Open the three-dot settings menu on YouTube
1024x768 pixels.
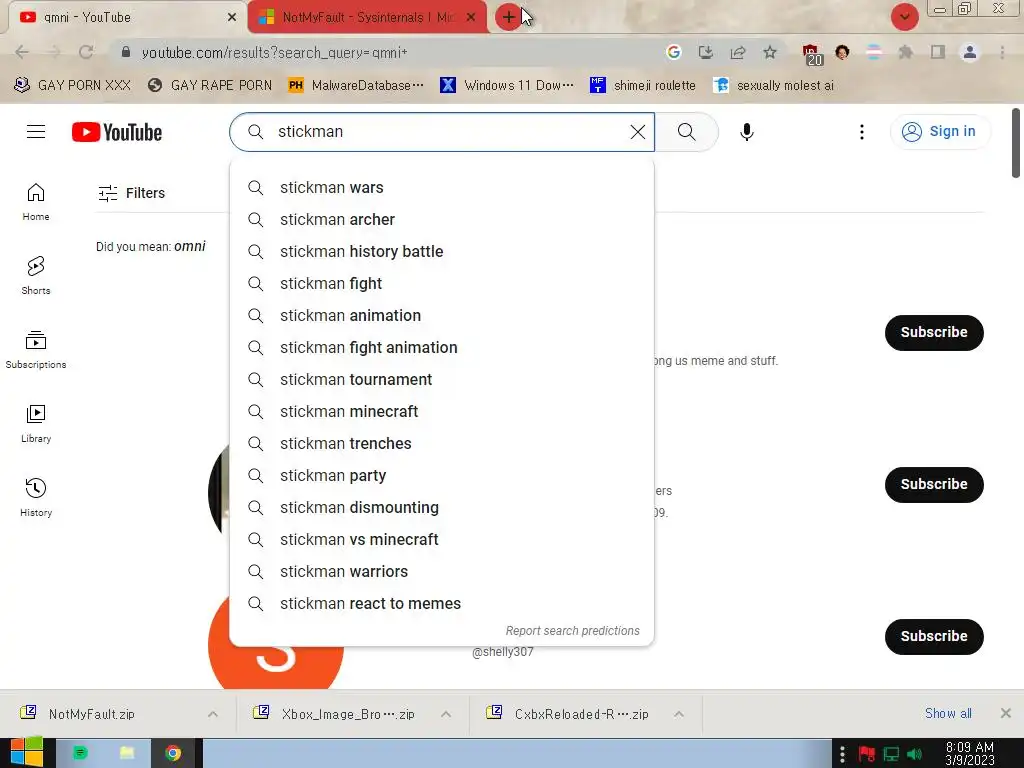[861, 132]
